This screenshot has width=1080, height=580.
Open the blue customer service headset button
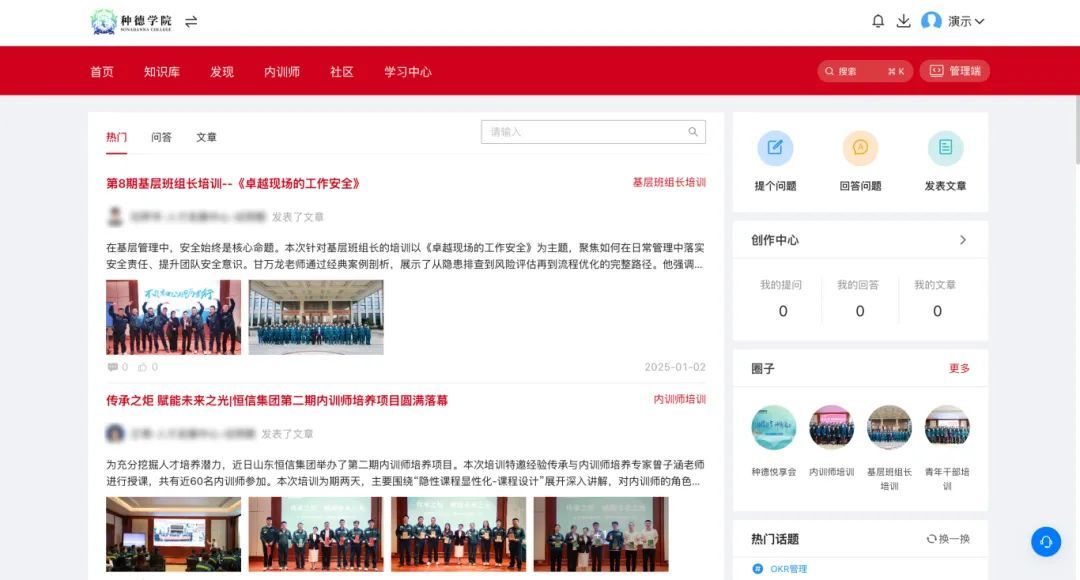point(1046,542)
